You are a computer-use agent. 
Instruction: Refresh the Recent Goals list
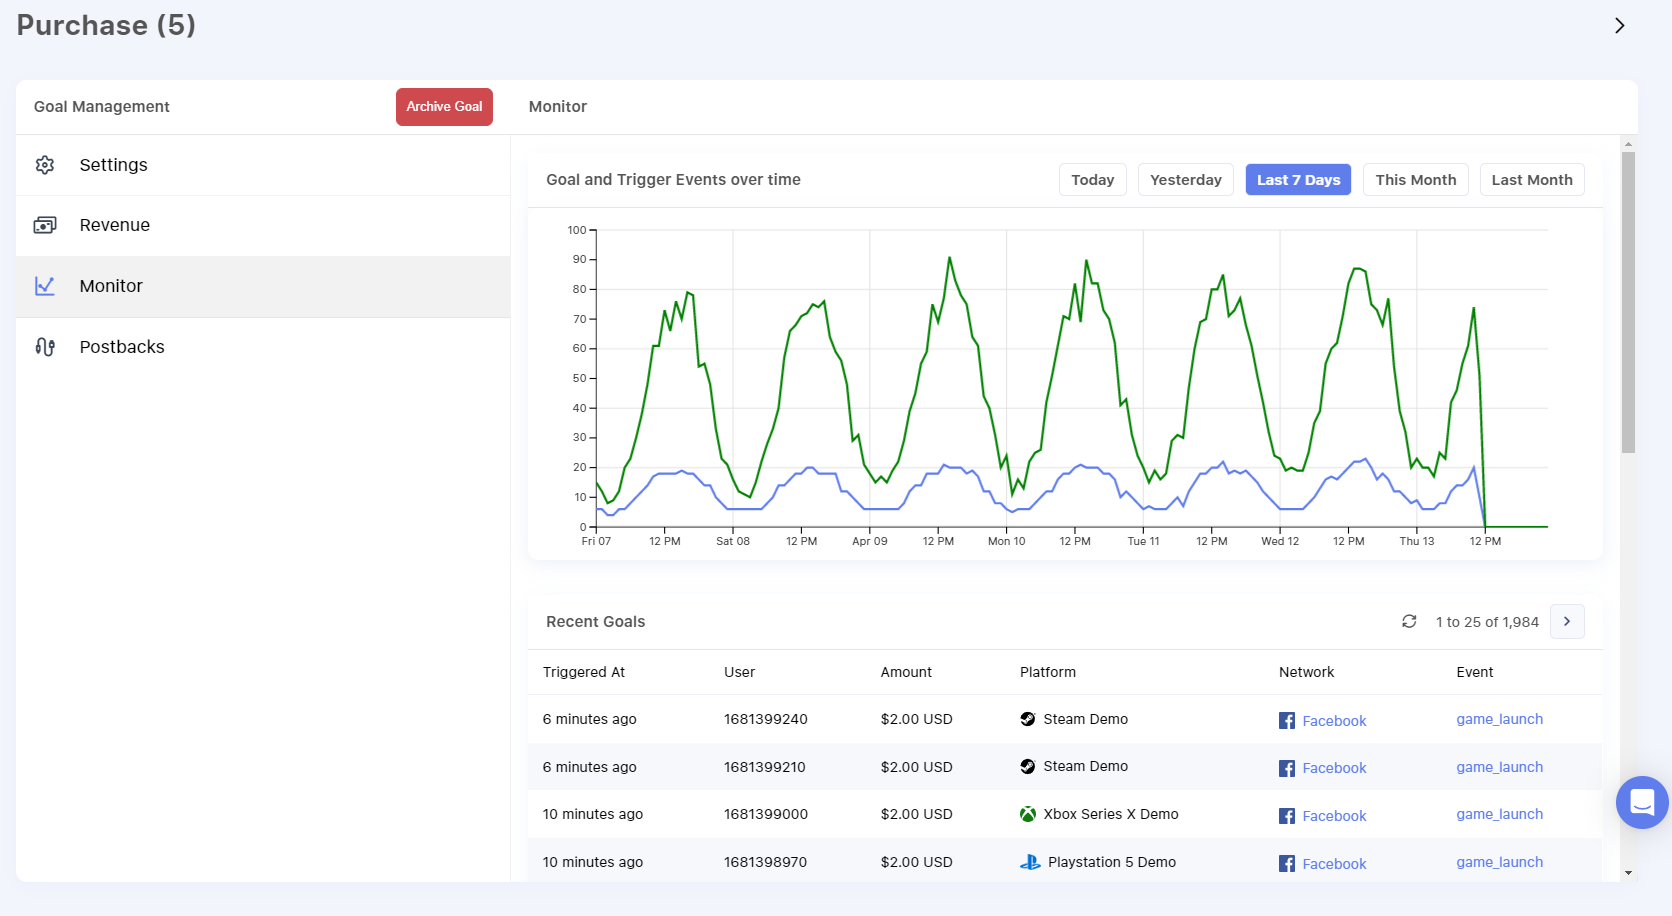pos(1409,622)
